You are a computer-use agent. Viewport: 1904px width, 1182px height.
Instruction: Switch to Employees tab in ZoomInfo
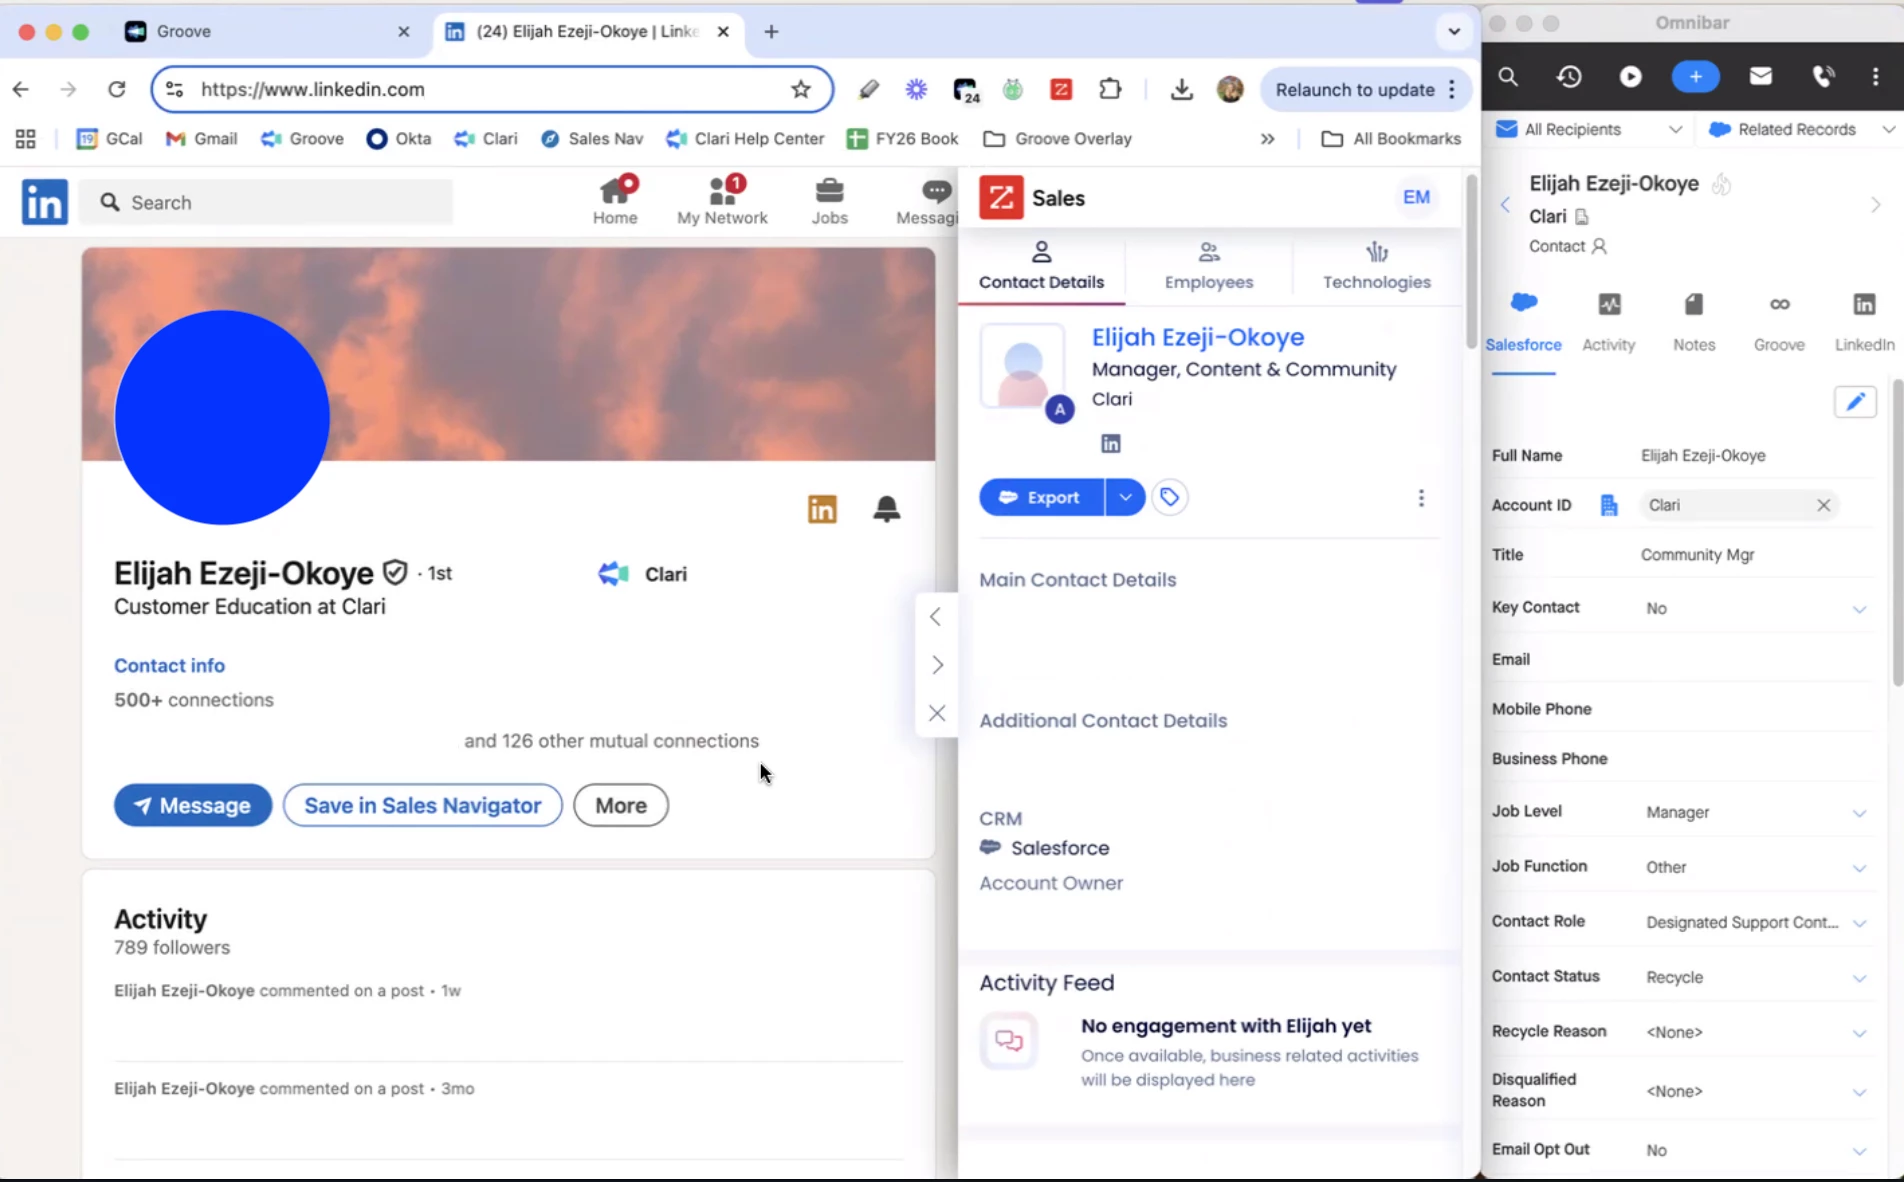(x=1208, y=266)
